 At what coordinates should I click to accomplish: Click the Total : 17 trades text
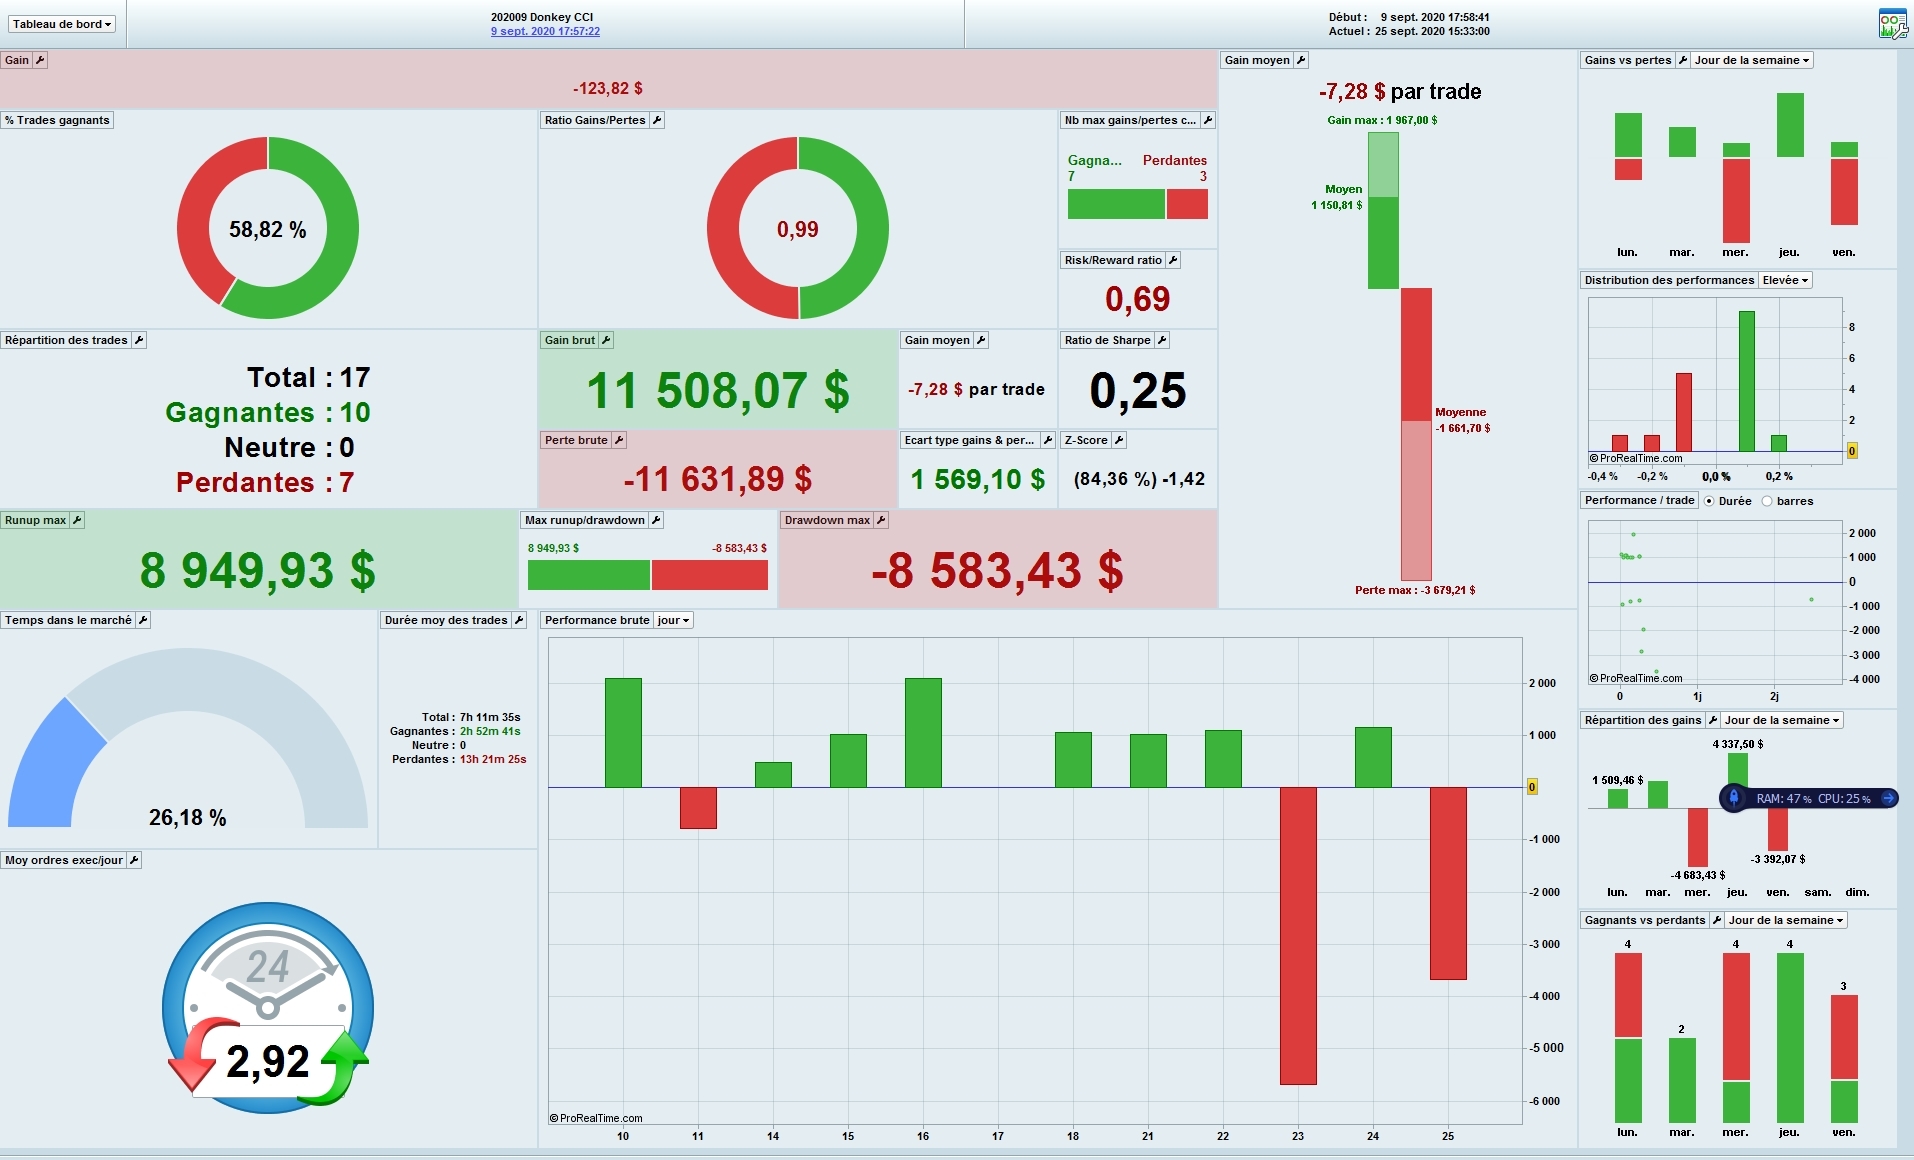tap(309, 377)
